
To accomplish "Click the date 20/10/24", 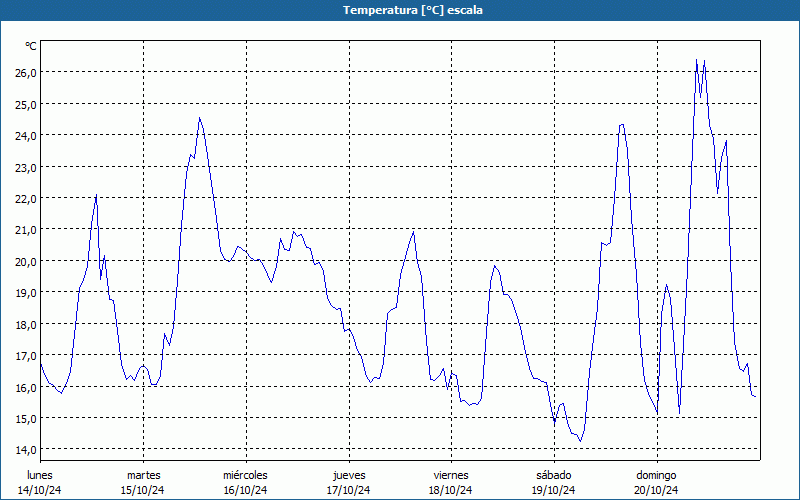I will 656,490.
